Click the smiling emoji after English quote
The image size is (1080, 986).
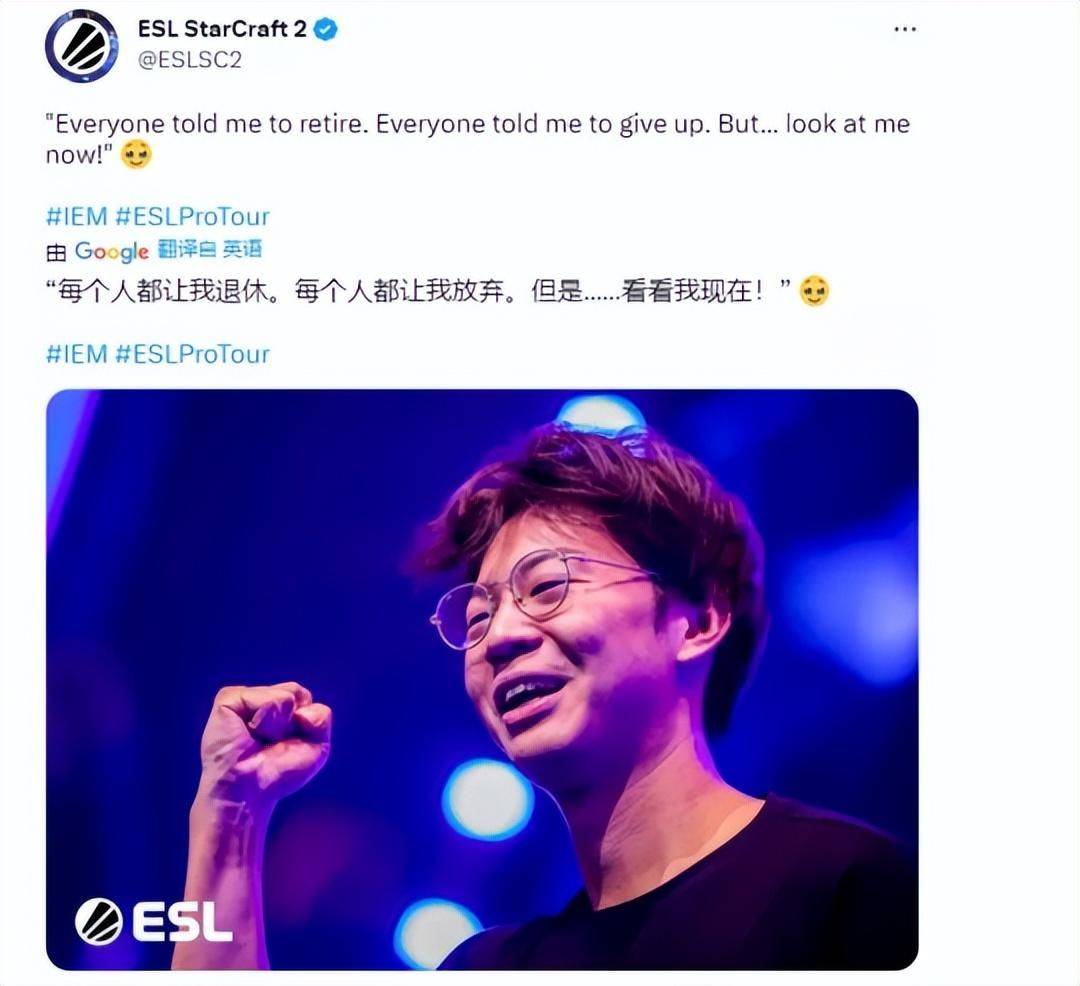pos(136,155)
